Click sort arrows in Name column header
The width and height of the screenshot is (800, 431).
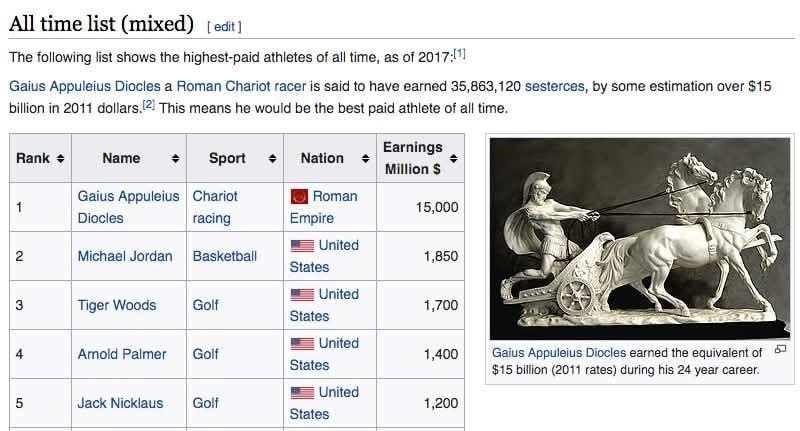[x=175, y=159]
